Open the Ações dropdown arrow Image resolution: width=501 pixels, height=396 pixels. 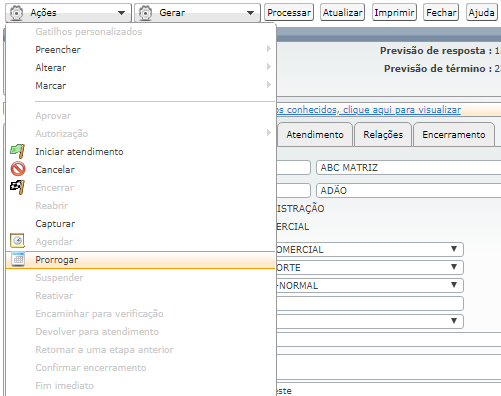122,13
